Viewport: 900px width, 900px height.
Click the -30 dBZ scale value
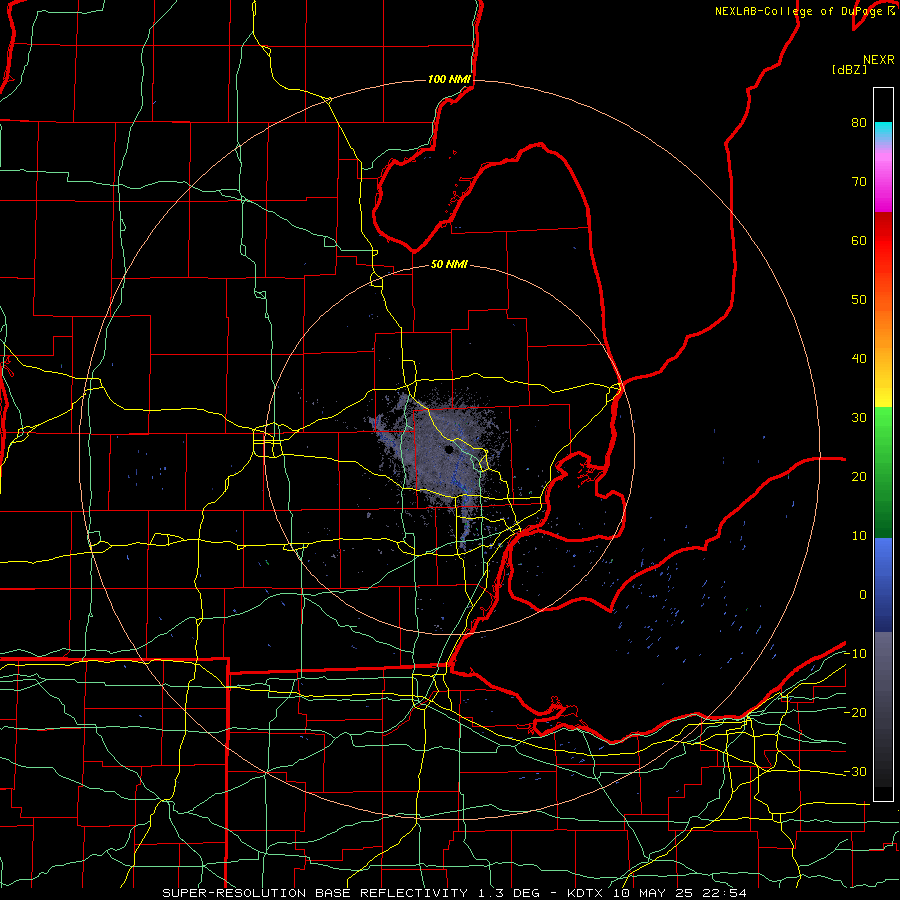855,772
